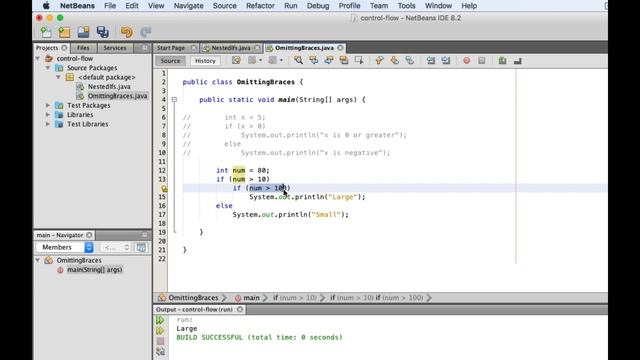Viewport: 640px width, 360px height.
Task: Click "BUILD SUCCESSFUL" line in Output
Action: tap(259, 337)
